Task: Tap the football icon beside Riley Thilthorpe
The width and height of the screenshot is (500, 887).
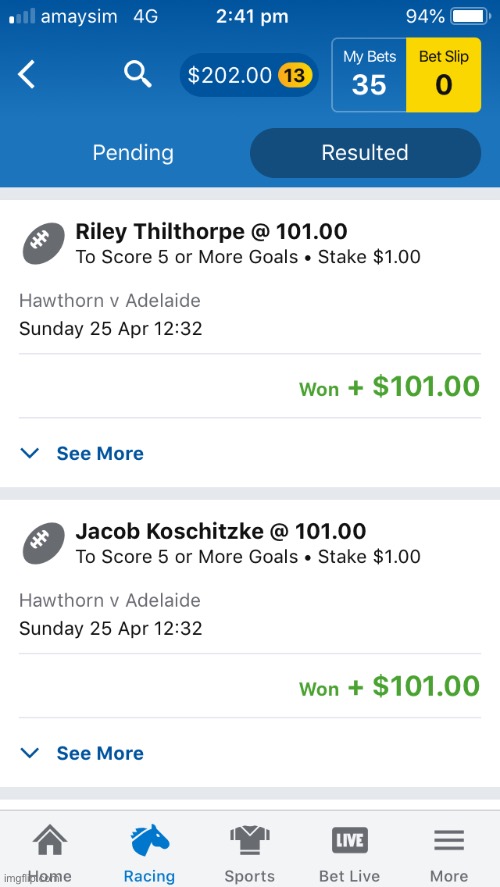Action: click(44, 243)
